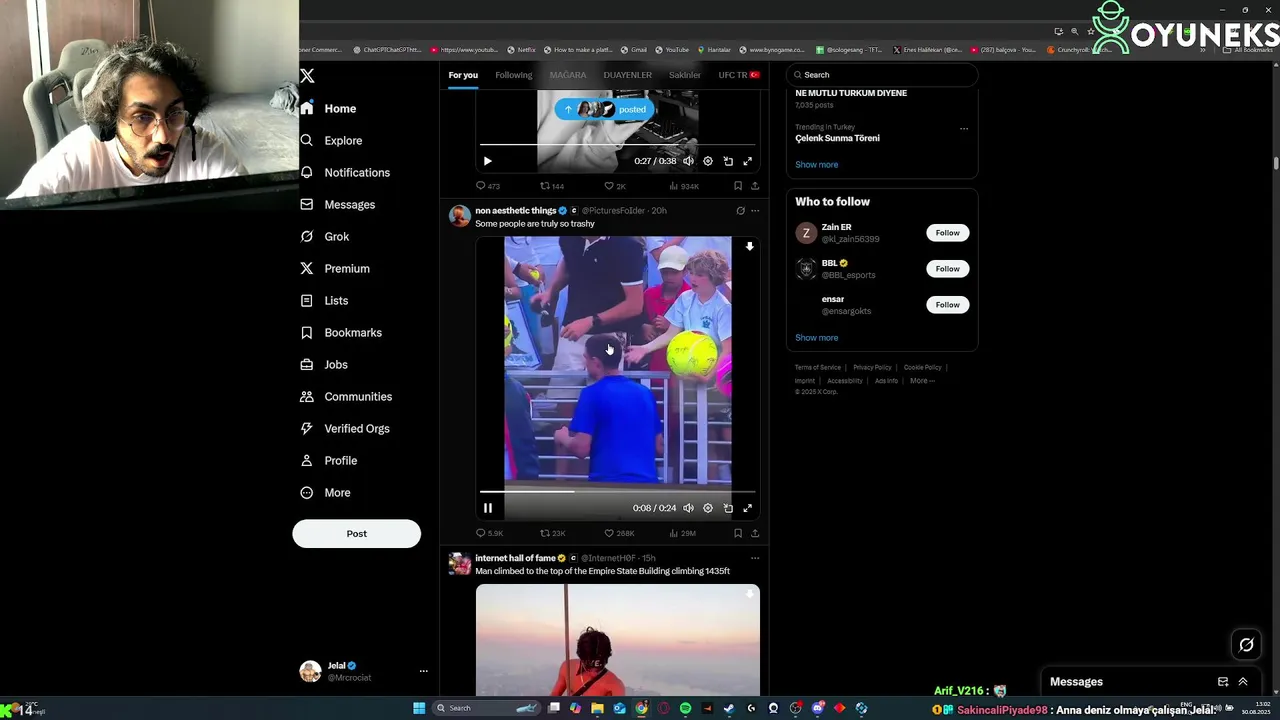Open Notifications in the sidebar
This screenshot has width=1280, height=720.
(345, 172)
